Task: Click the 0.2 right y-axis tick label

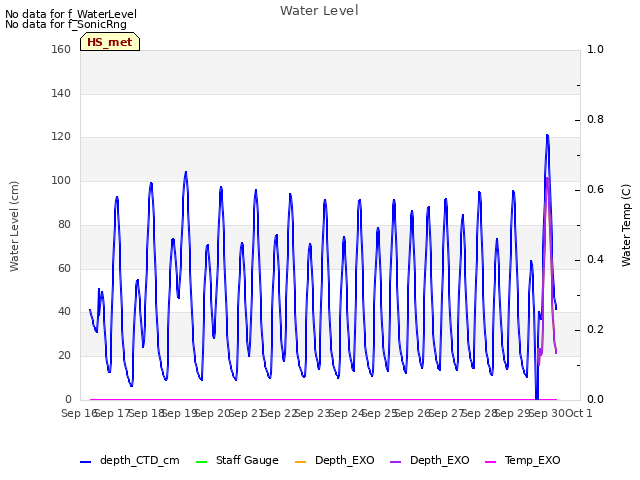Action: tap(595, 329)
